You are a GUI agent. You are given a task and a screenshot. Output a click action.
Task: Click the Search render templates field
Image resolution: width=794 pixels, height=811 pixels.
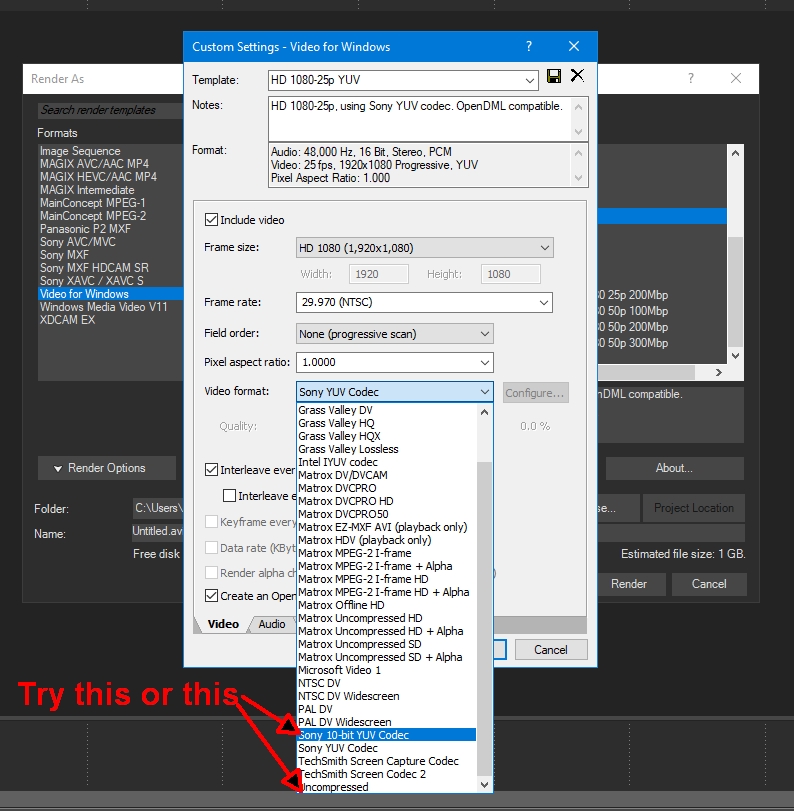pos(110,110)
